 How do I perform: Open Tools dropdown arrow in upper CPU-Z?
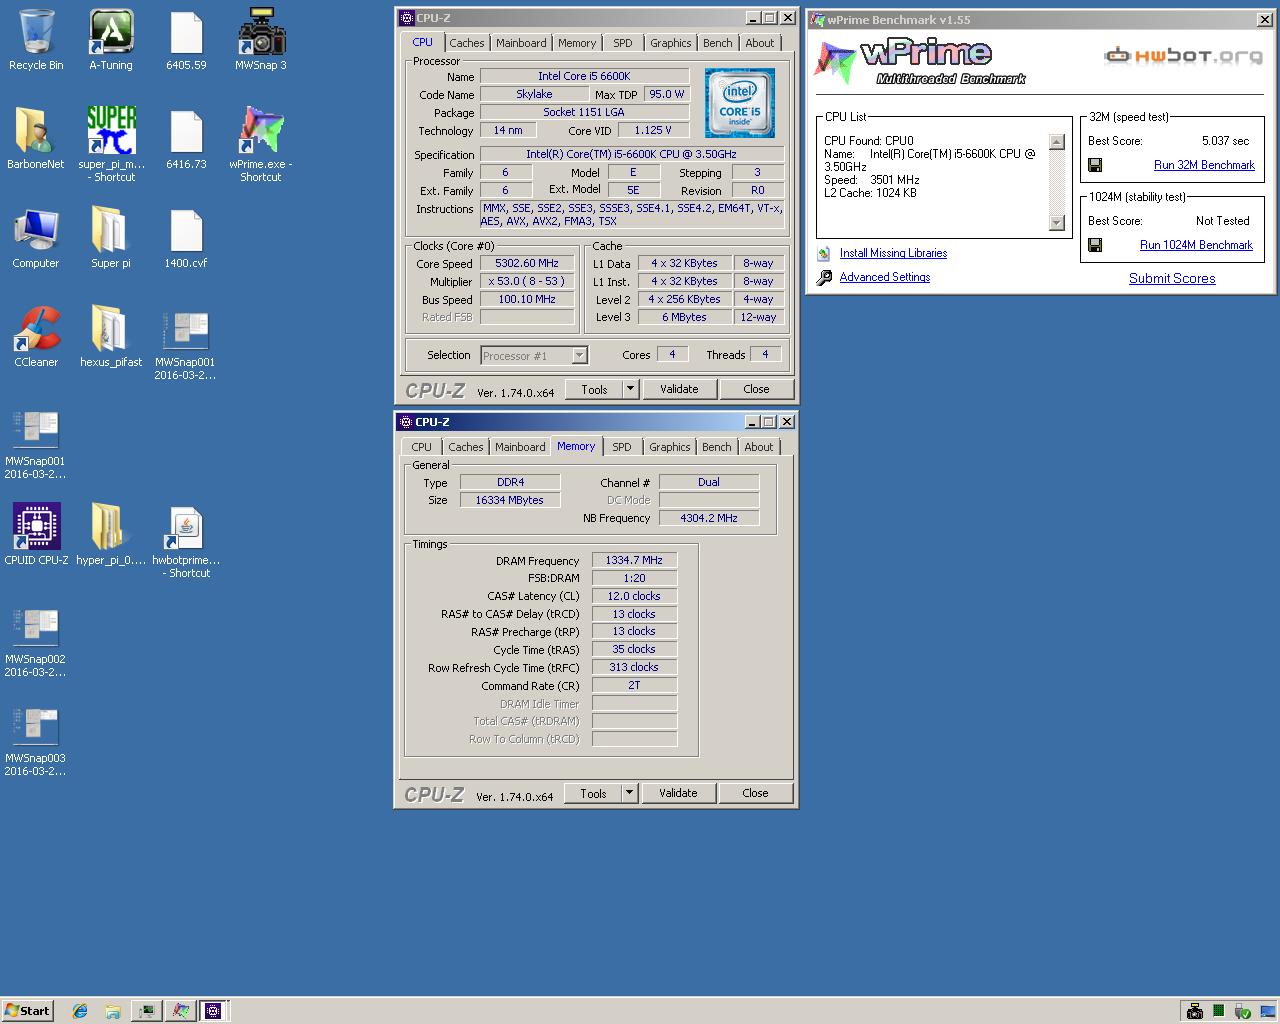tap(630, 389)
